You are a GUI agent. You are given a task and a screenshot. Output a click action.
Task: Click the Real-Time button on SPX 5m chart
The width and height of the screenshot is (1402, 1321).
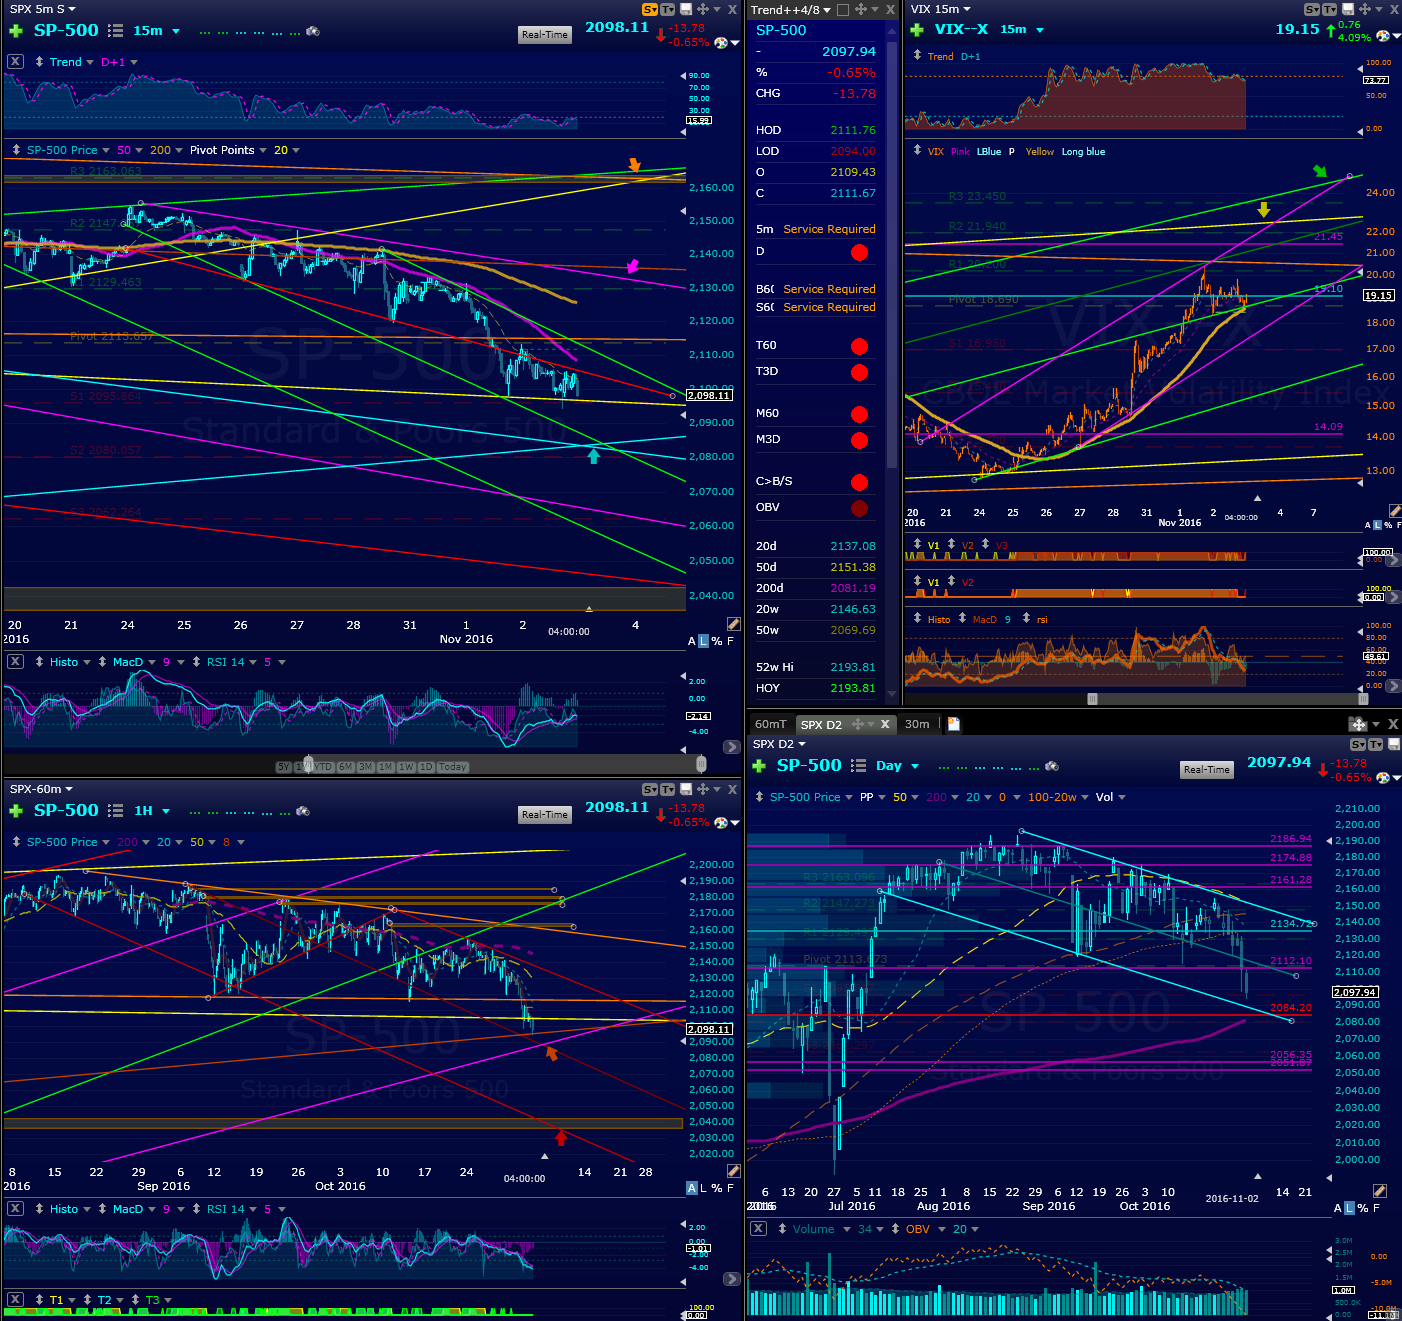click(545, 34)
